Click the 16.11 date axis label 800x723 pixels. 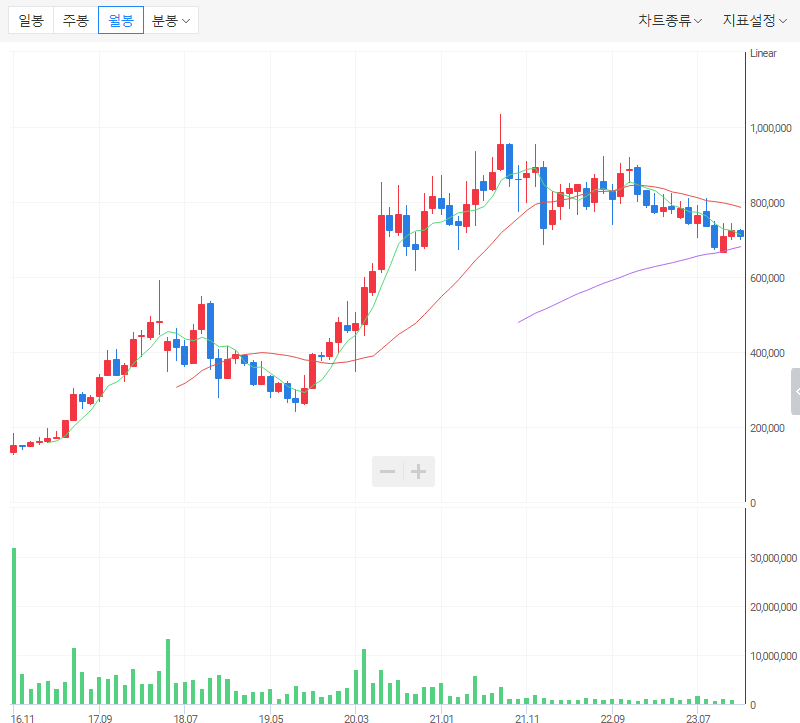[22, 718]
